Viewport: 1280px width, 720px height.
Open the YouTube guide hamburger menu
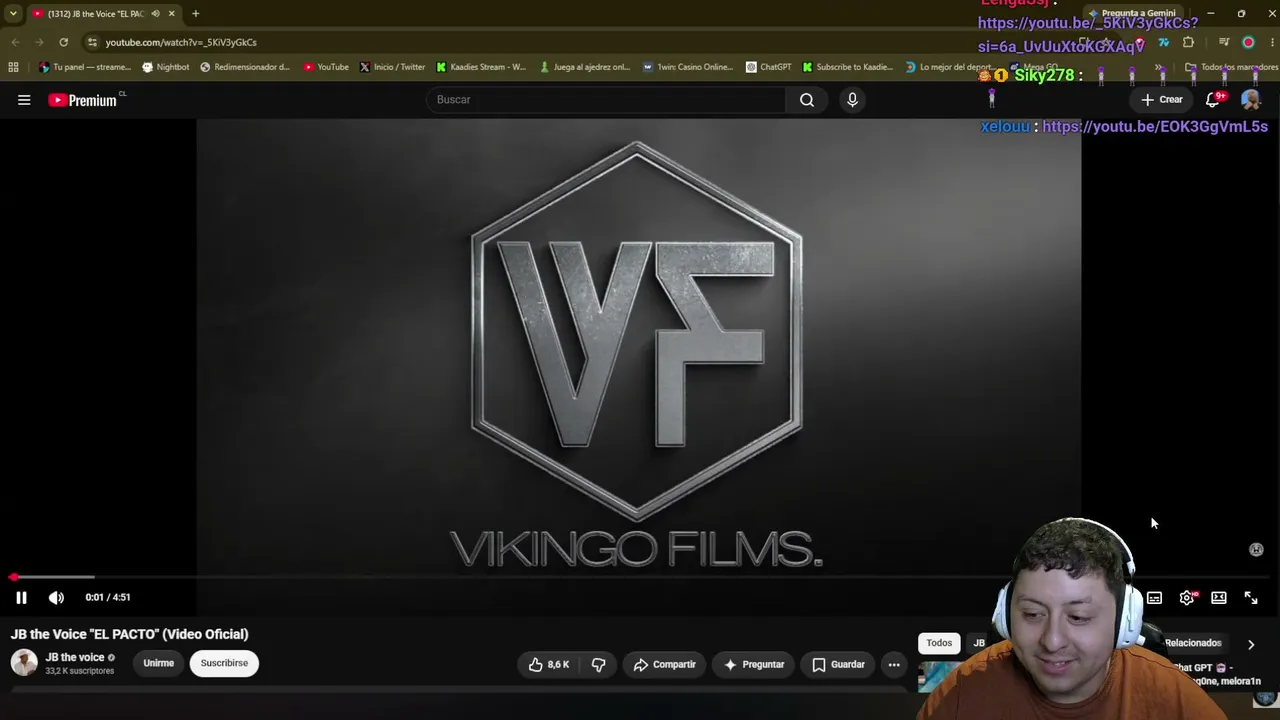pos(24,100)
